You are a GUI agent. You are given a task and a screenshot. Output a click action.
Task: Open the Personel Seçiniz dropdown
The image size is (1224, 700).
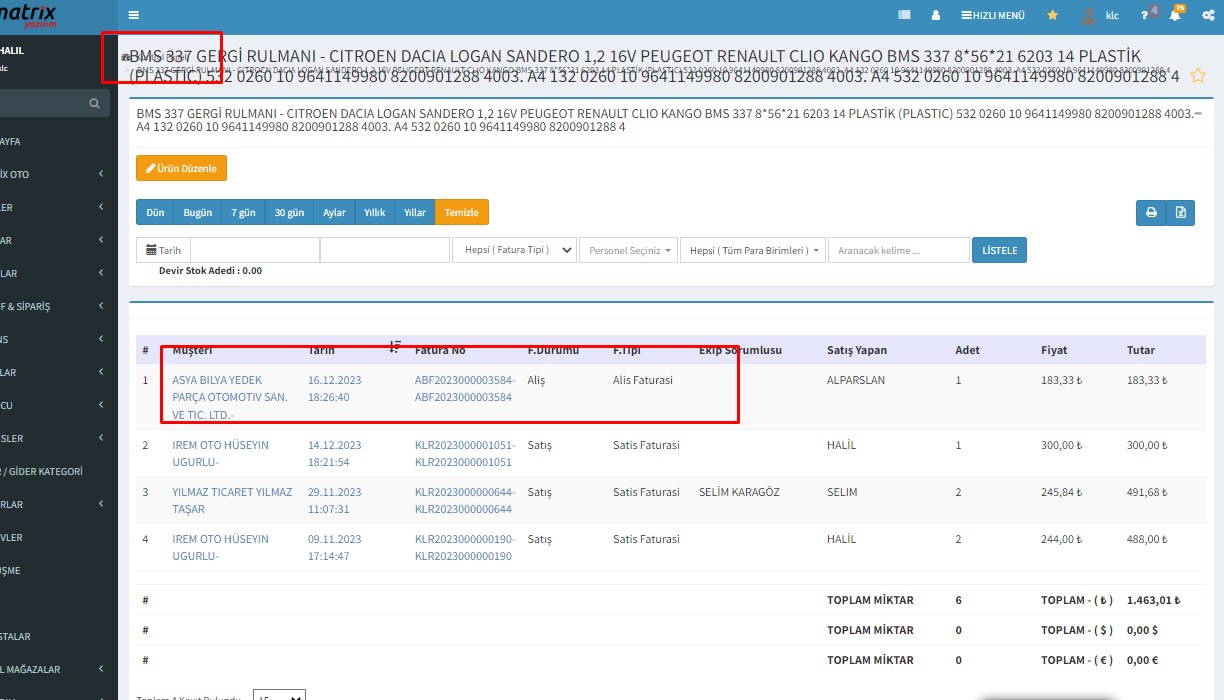(628, 250)
